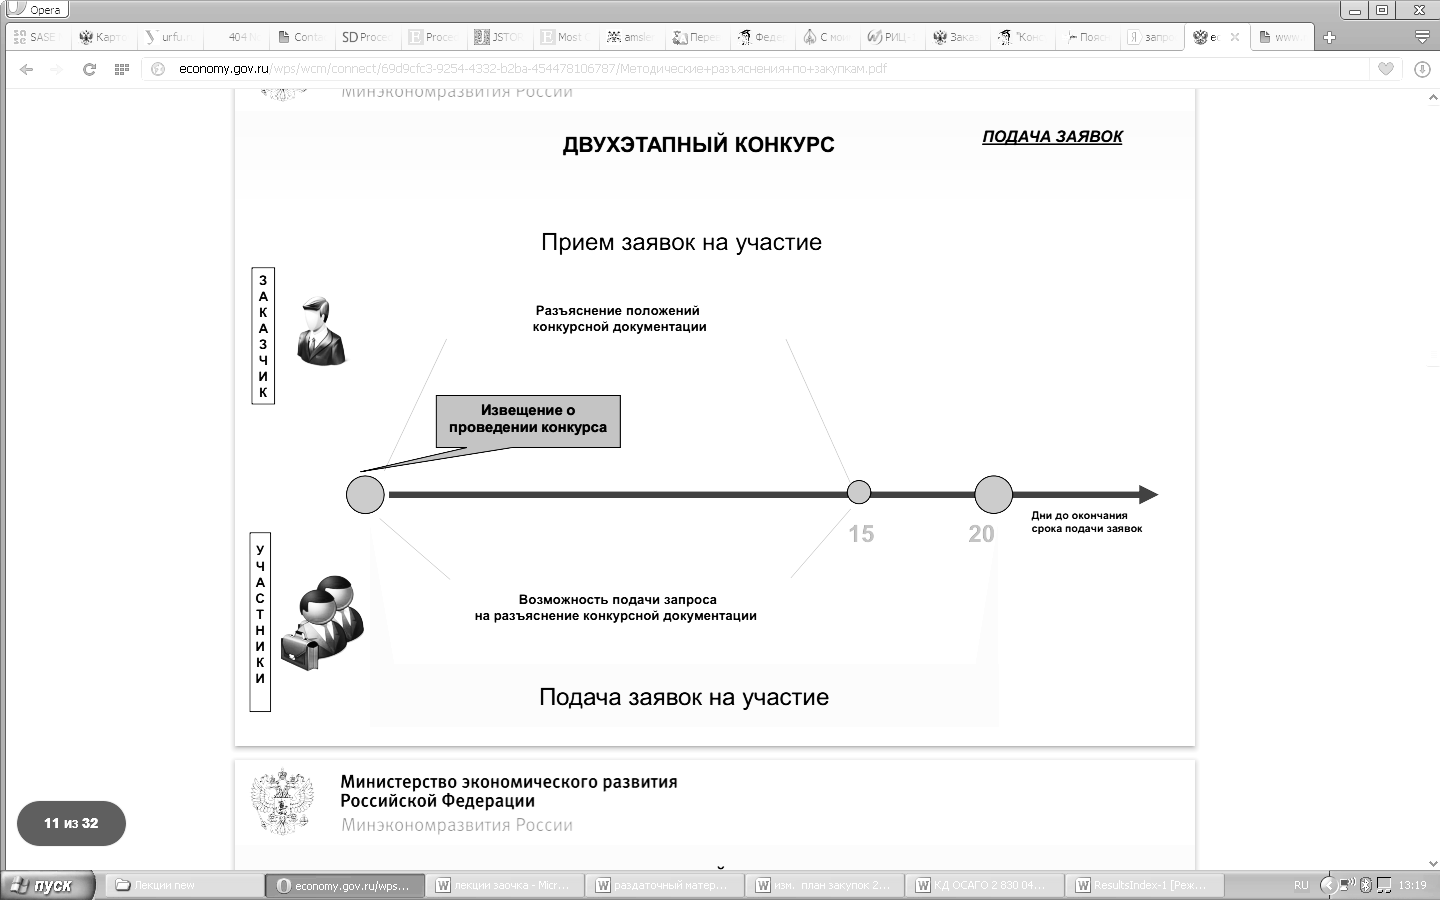Viewport: 1440px width, 900px height.
Task: Click the Заказчик businessman icon
Action: coord(320,331)
